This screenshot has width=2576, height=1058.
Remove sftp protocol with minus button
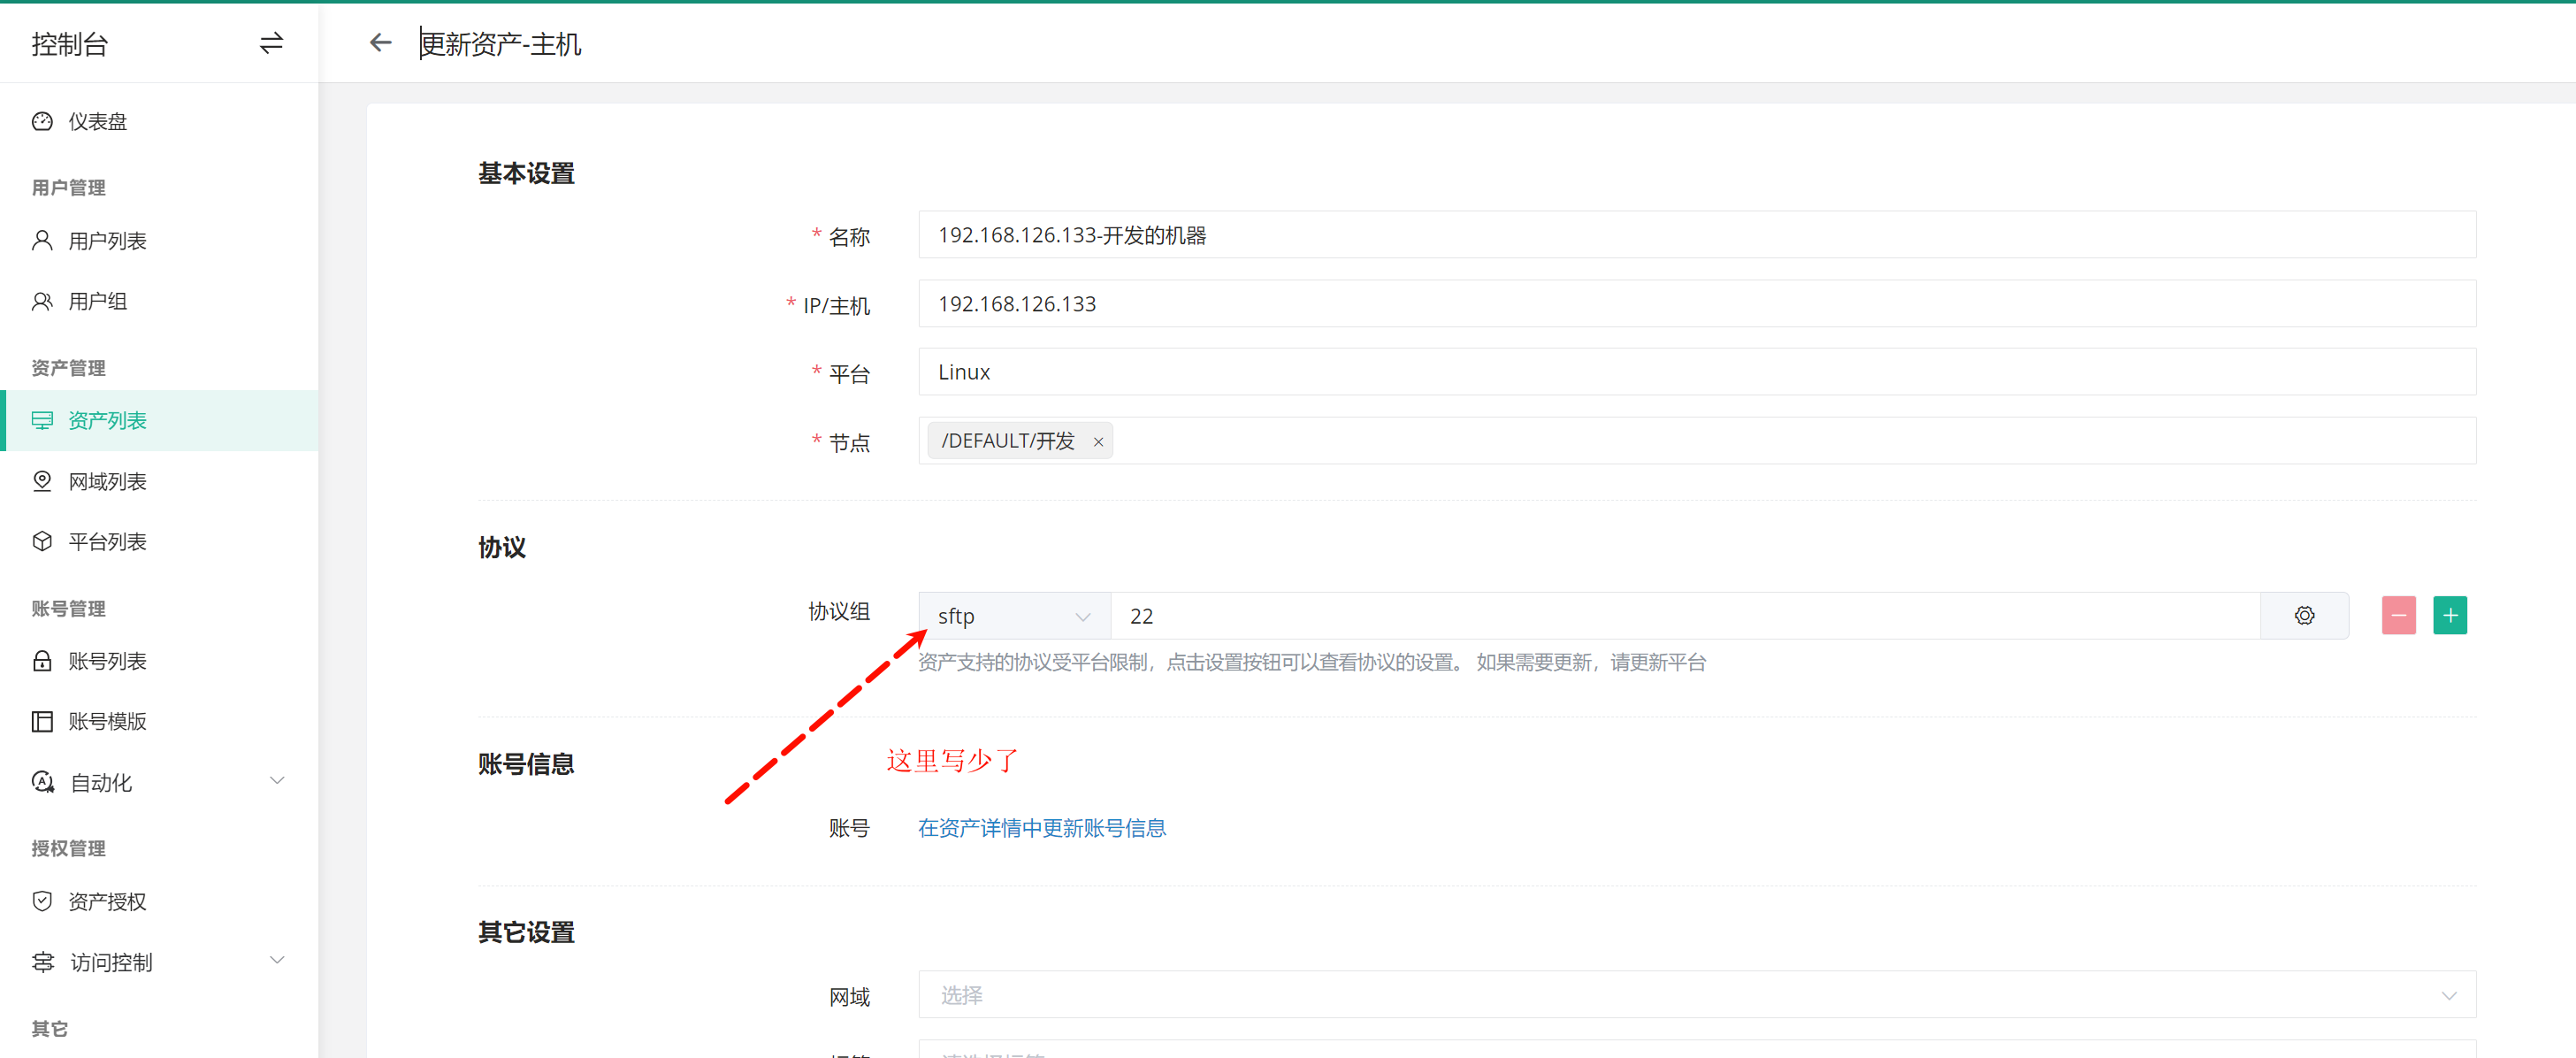point(2398,616)
